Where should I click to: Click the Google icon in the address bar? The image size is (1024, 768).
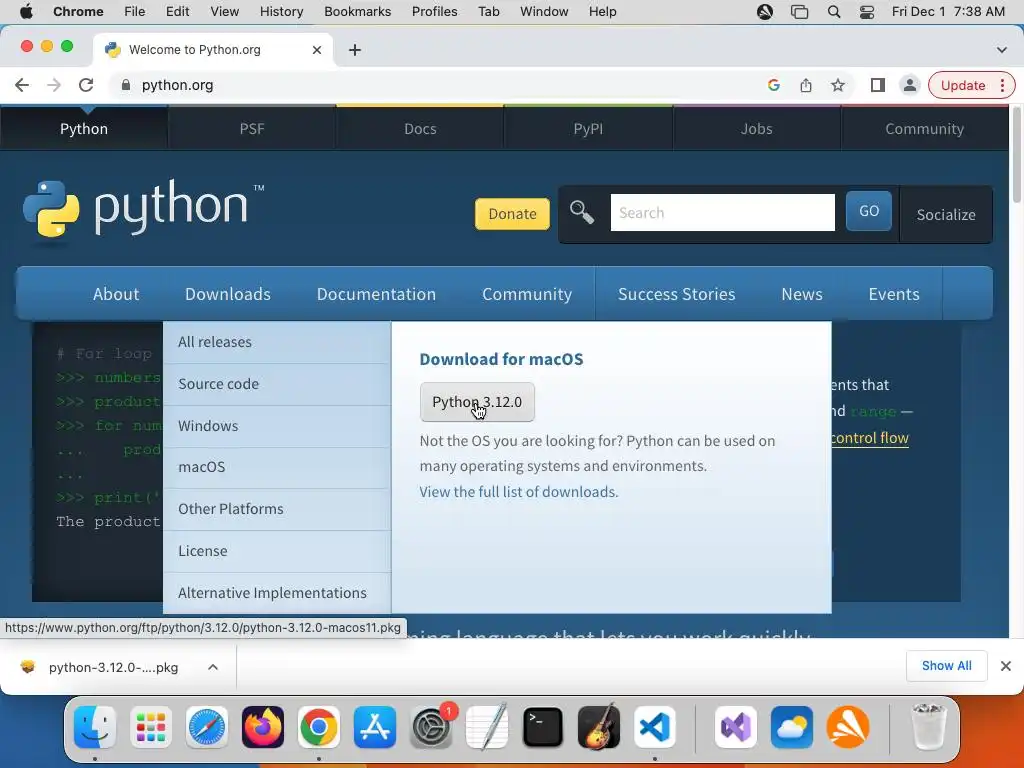point(774,85)
